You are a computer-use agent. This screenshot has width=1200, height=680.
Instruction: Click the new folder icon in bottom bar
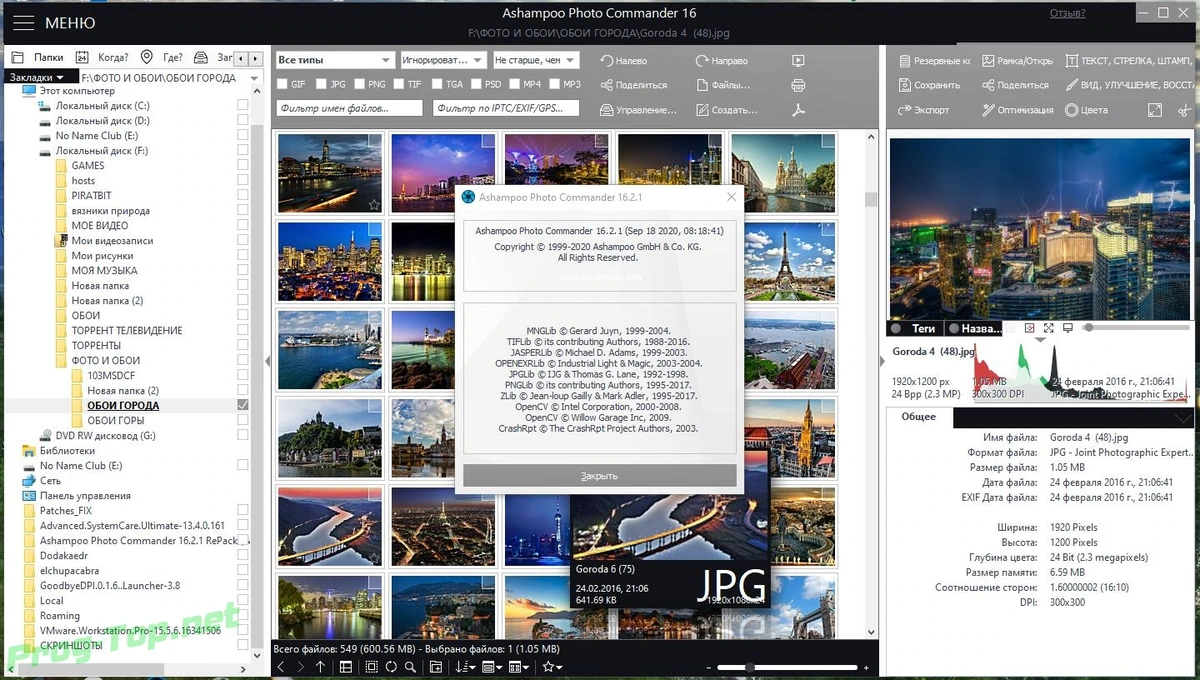pyautogui.click(x=436, y=667)
